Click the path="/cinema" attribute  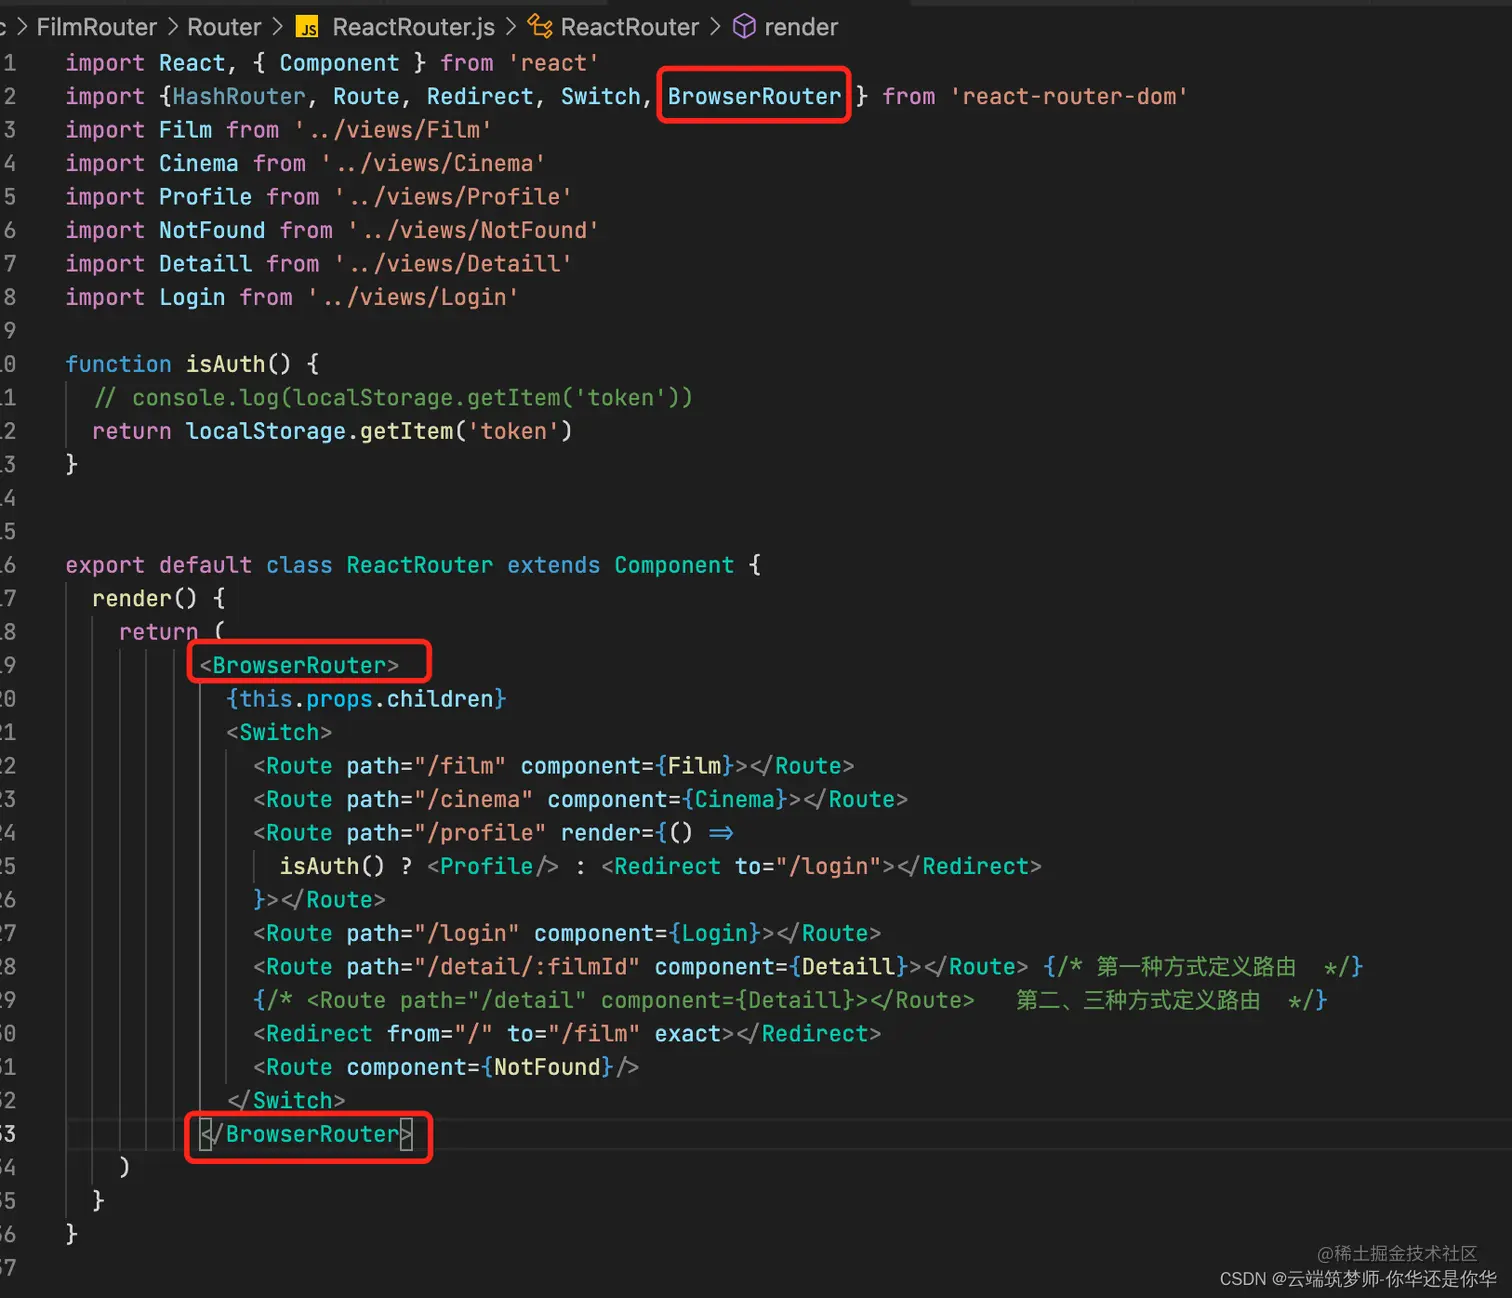pos(440,799)
